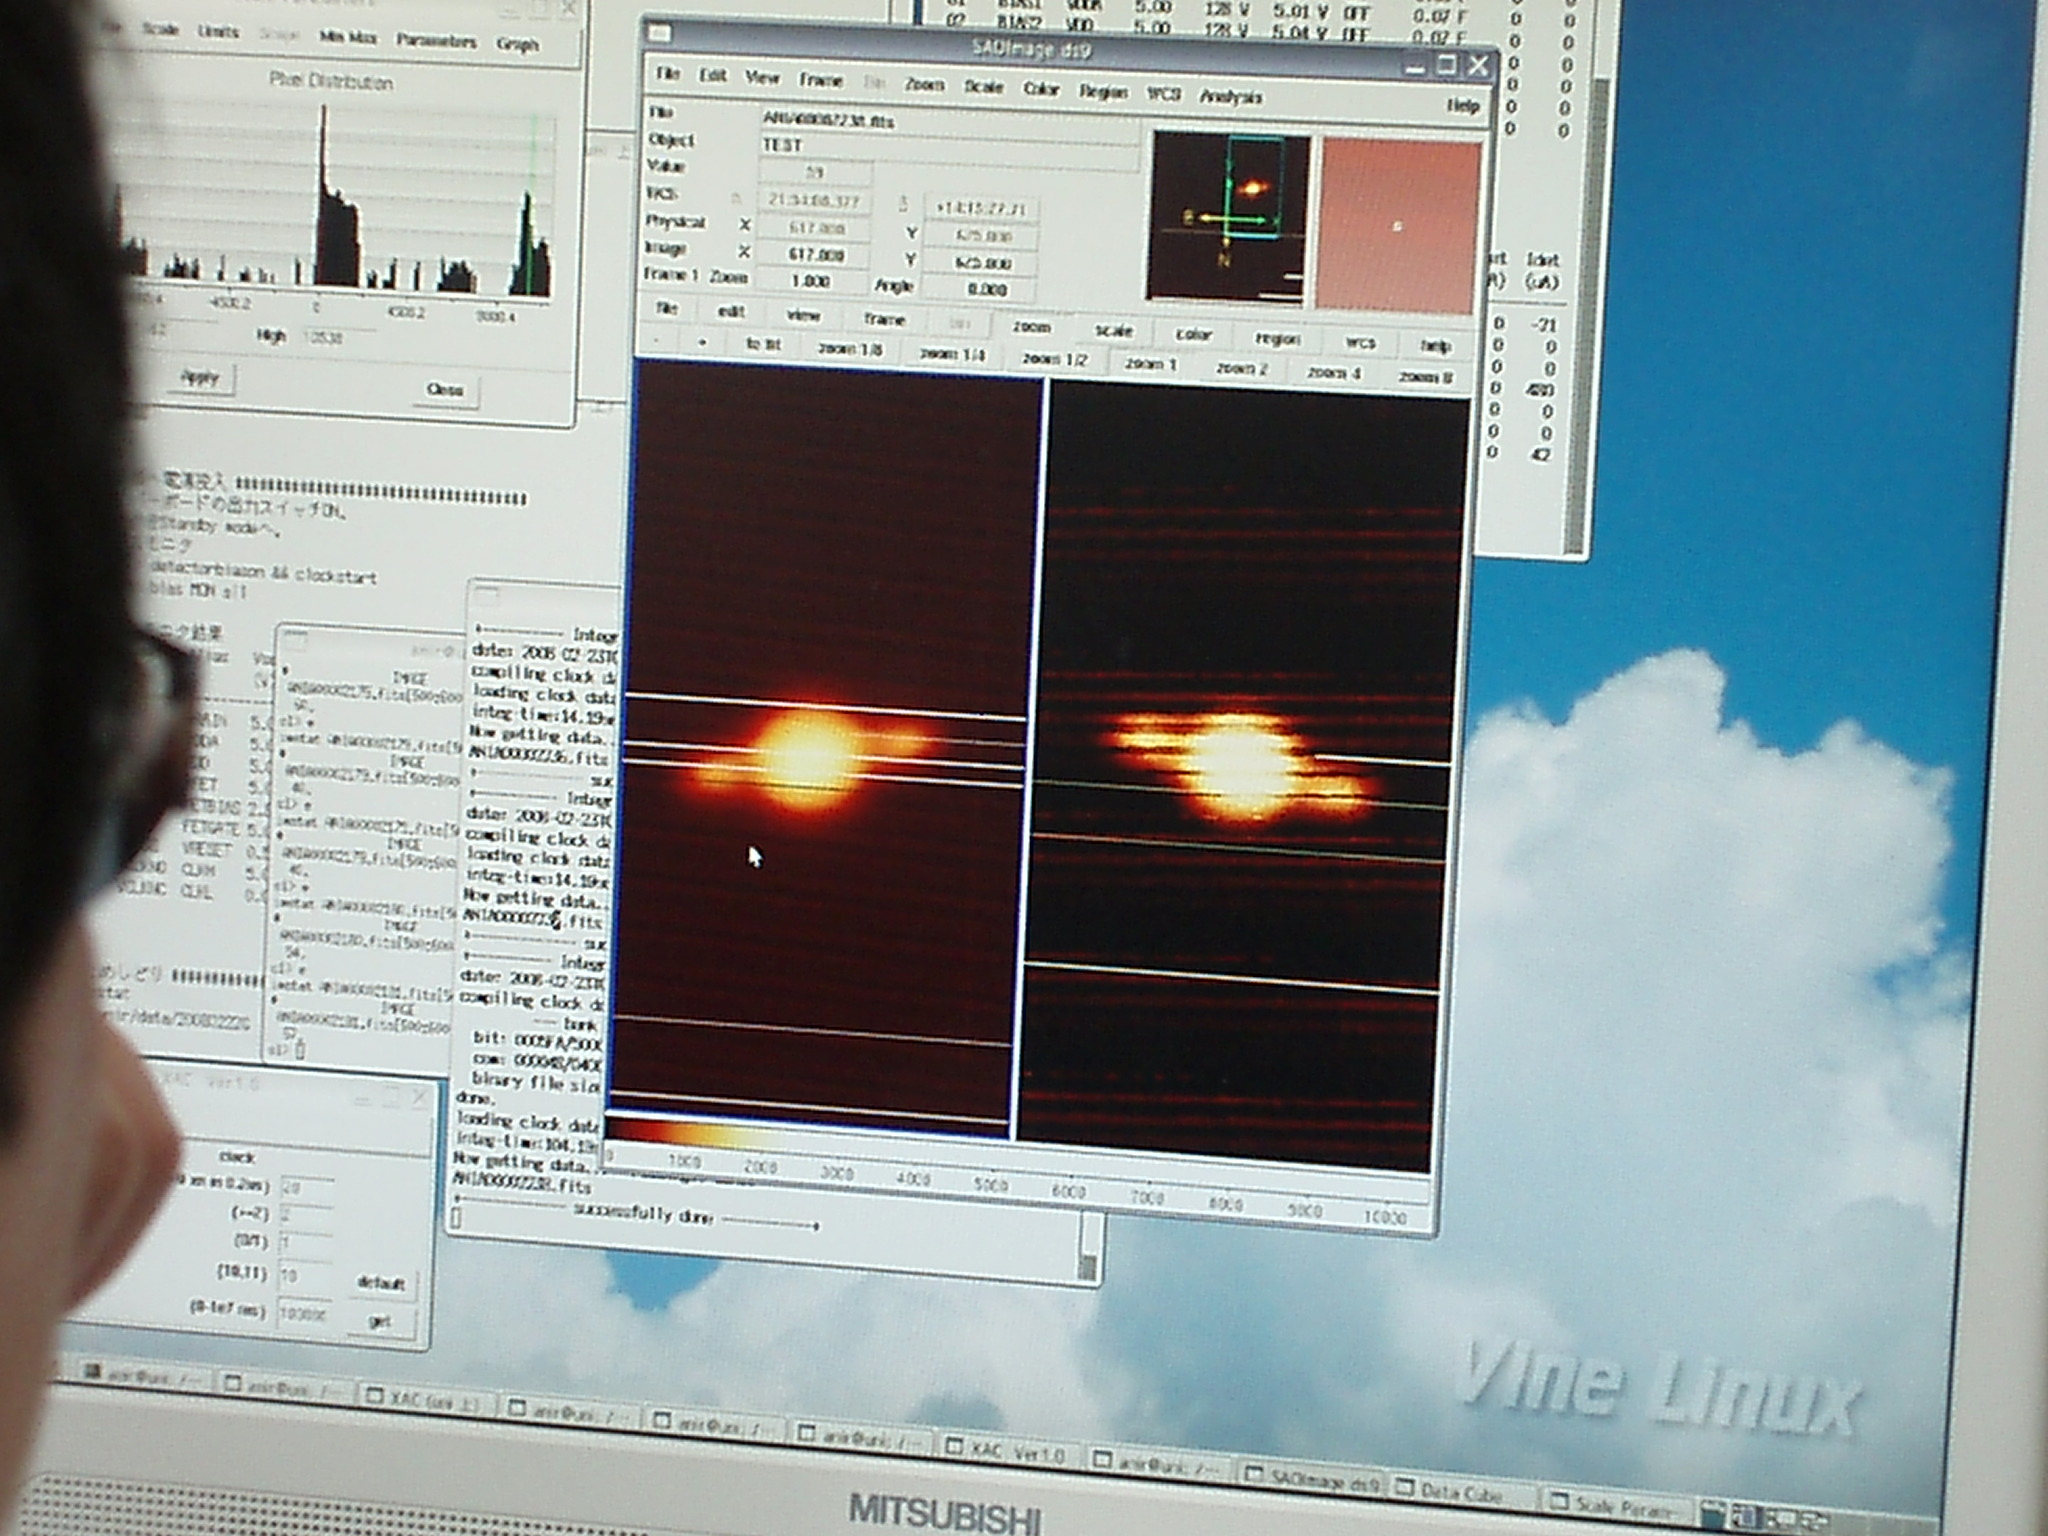Click lowercase 'edit' button in ds9 buttonbar

click(731, 311)
